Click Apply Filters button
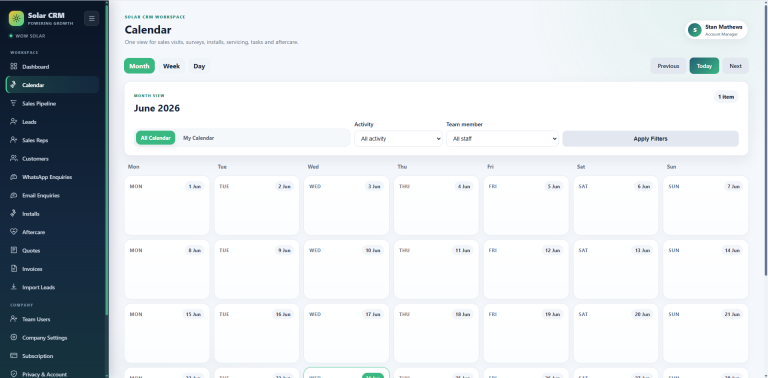 pos(650,139)
